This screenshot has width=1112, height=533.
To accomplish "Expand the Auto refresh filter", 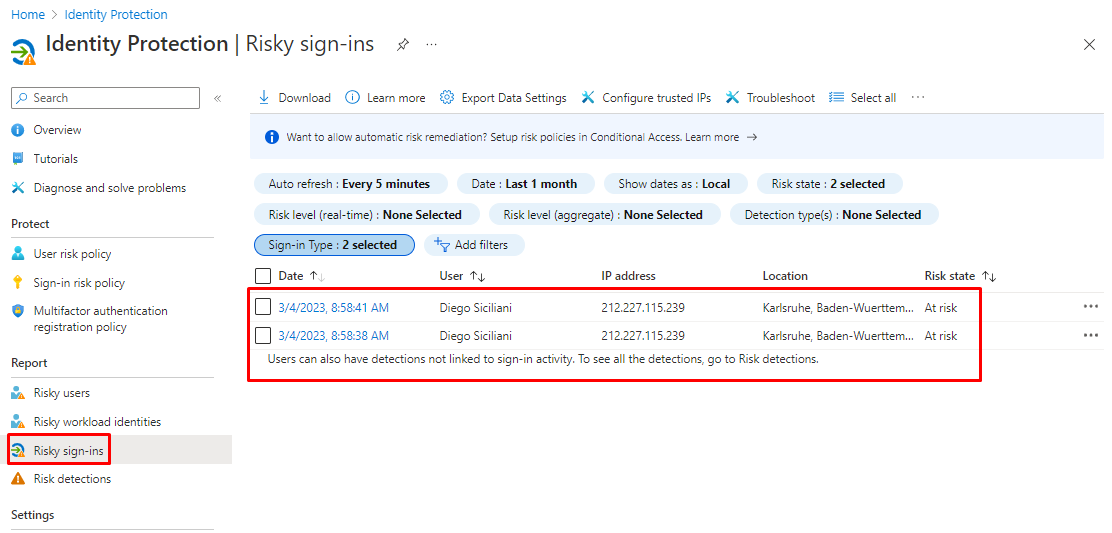I will click(x=349, y=184).
